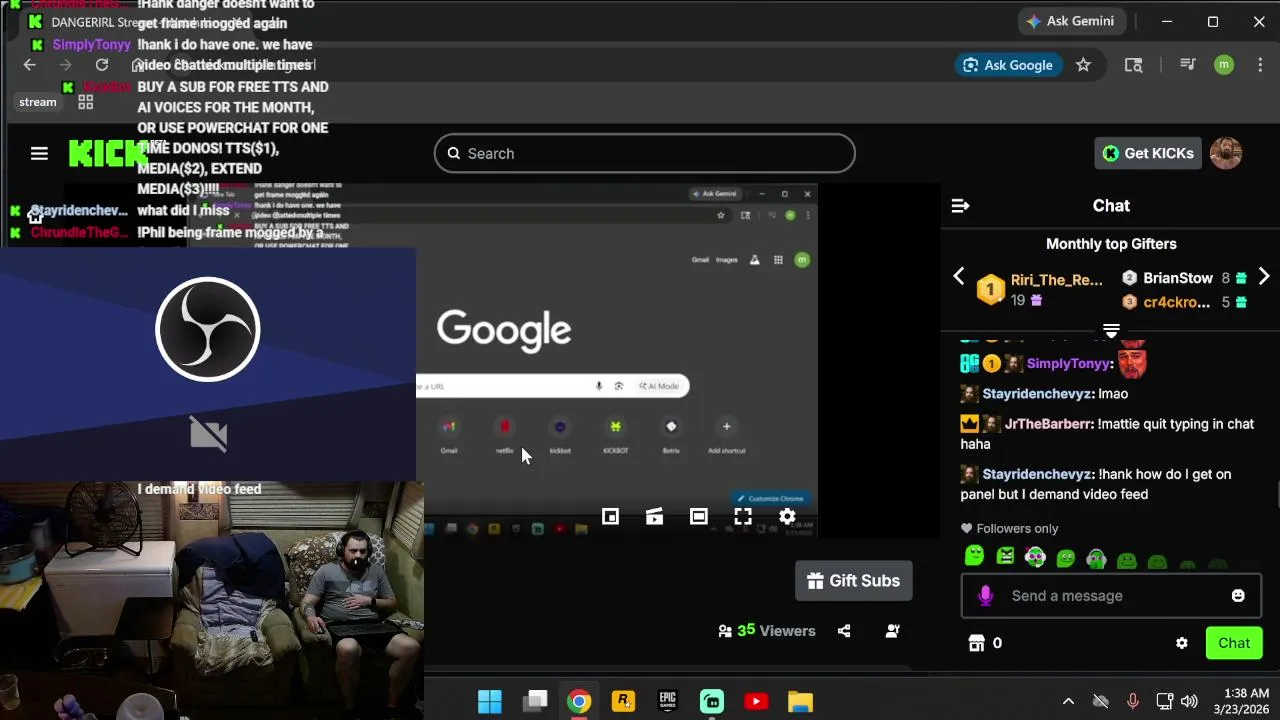Screen dimensions: 1280x720
Task: Toggle fullscreen on the video player
Action: (743, 516)
